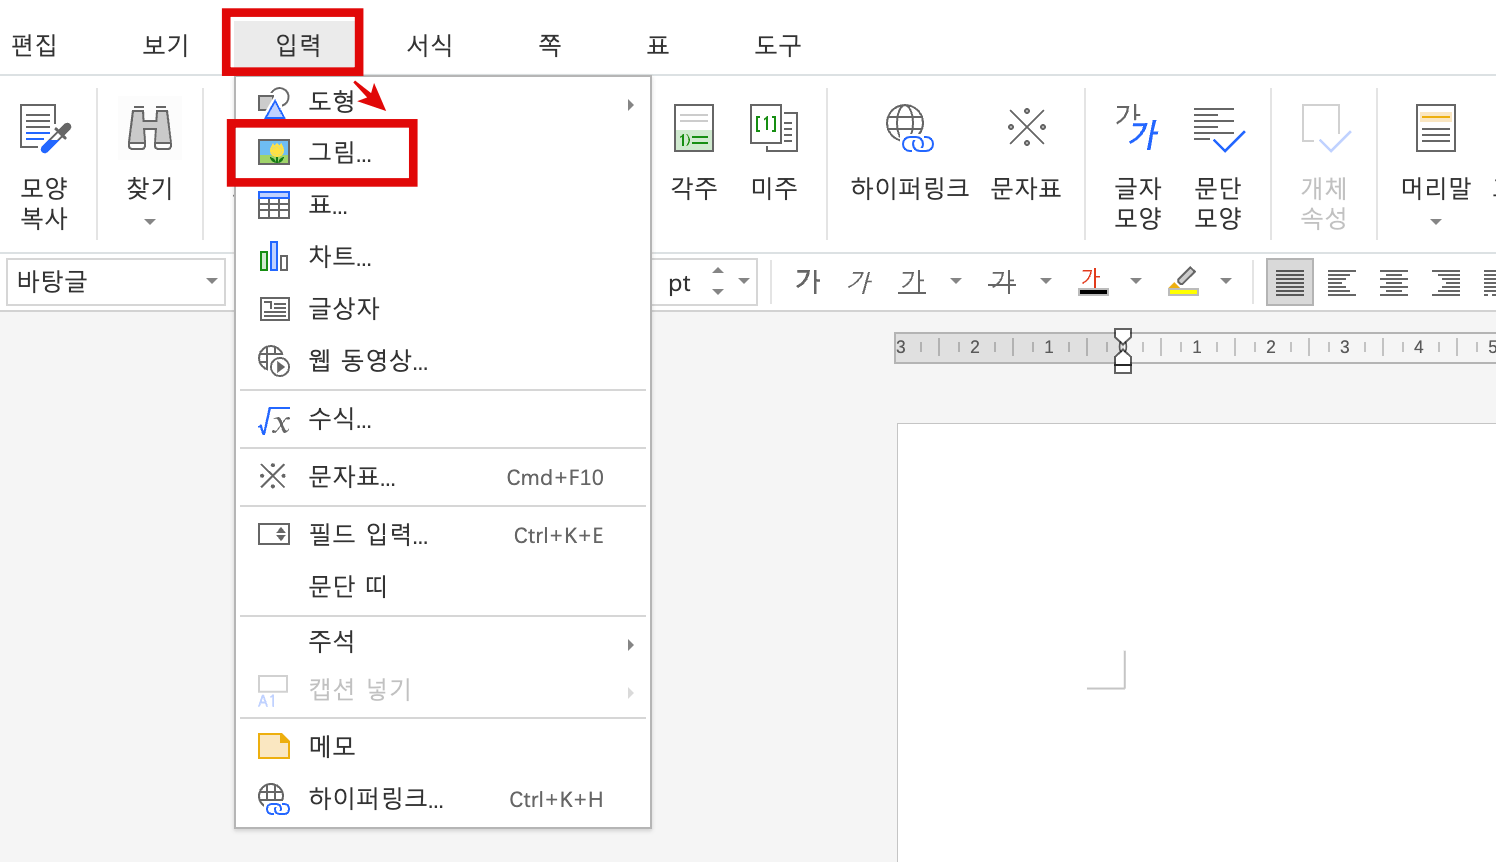Click the red font color button
This screenshot has width=1496, height=862.
(x=1092, y=282)
